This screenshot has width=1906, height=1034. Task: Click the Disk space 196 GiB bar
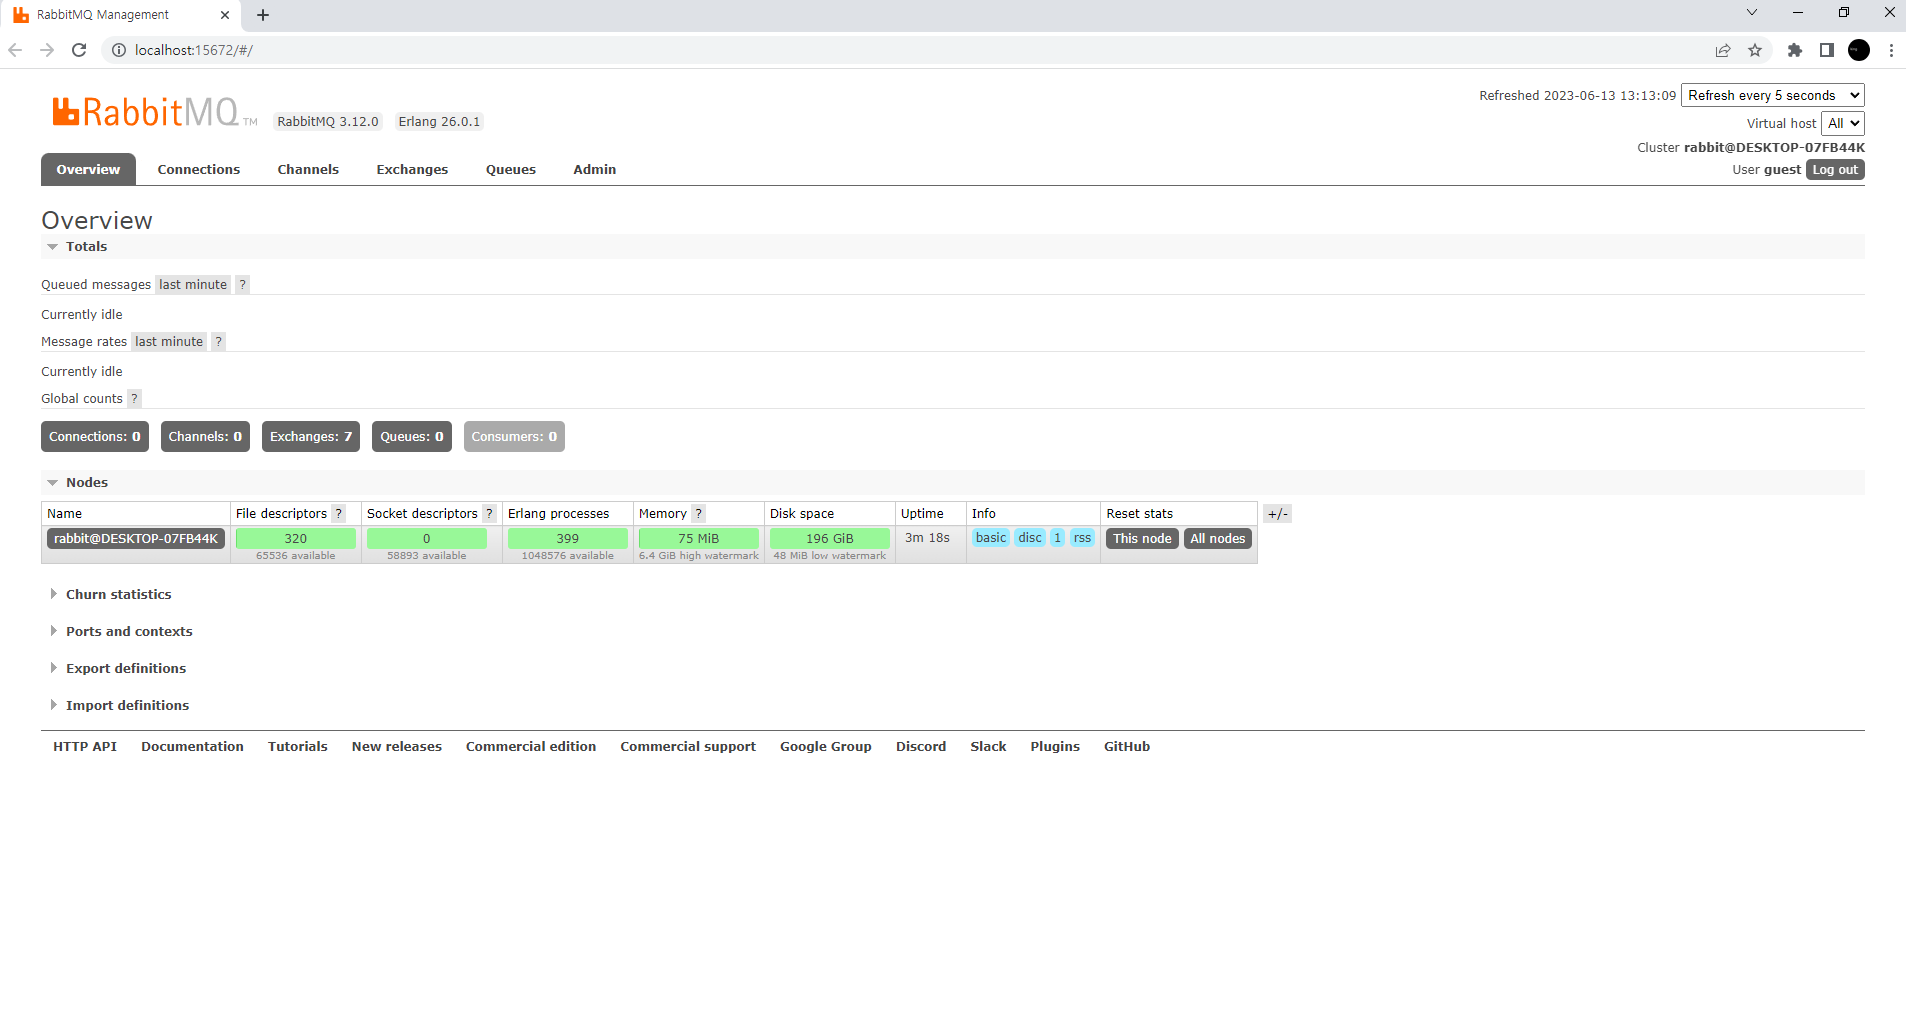(x=830, y=539)
